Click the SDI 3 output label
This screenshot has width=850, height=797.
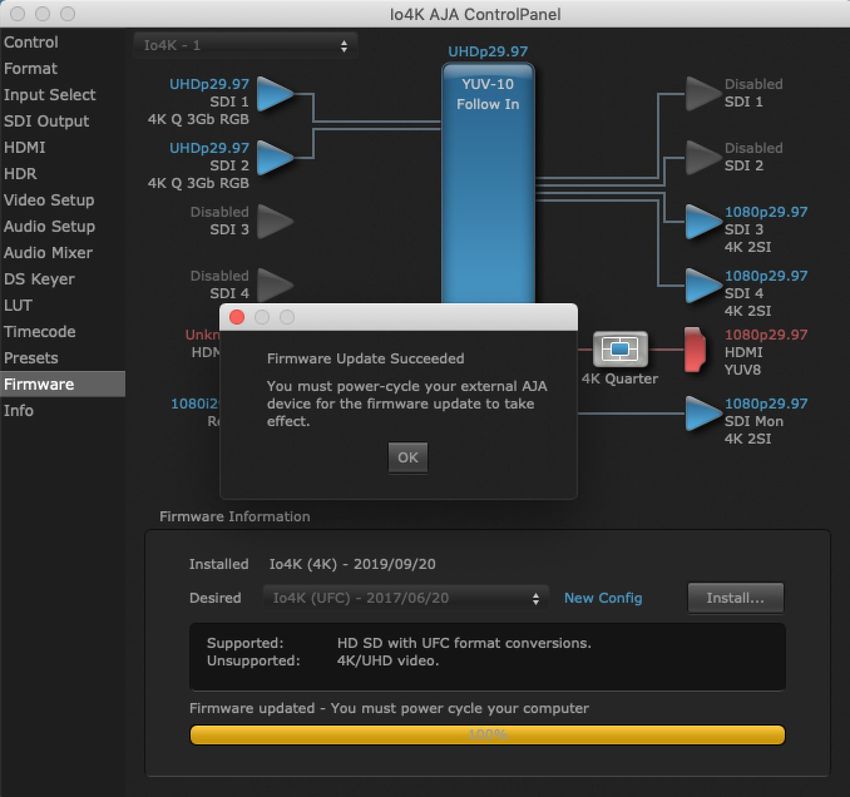click(744, 229)
